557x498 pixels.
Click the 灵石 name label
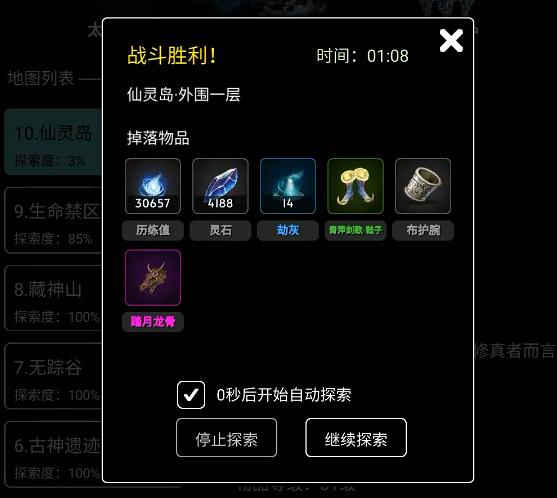(x=220, y=231)
